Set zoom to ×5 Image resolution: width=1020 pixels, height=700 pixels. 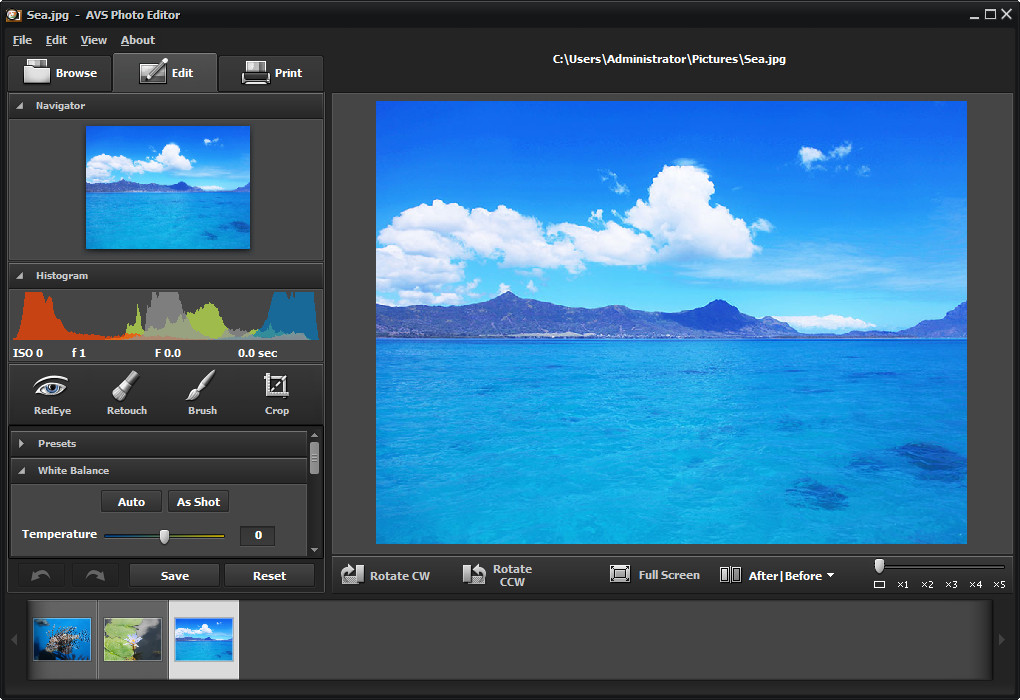[x=999, y=584]
